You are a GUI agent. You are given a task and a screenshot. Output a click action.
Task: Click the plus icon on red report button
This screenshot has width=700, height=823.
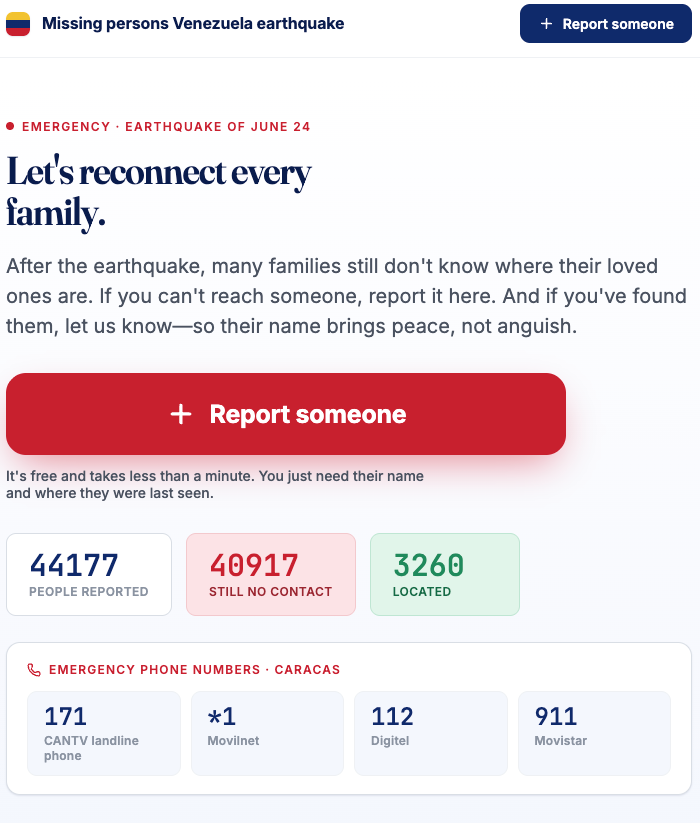[x=181, y=414]
